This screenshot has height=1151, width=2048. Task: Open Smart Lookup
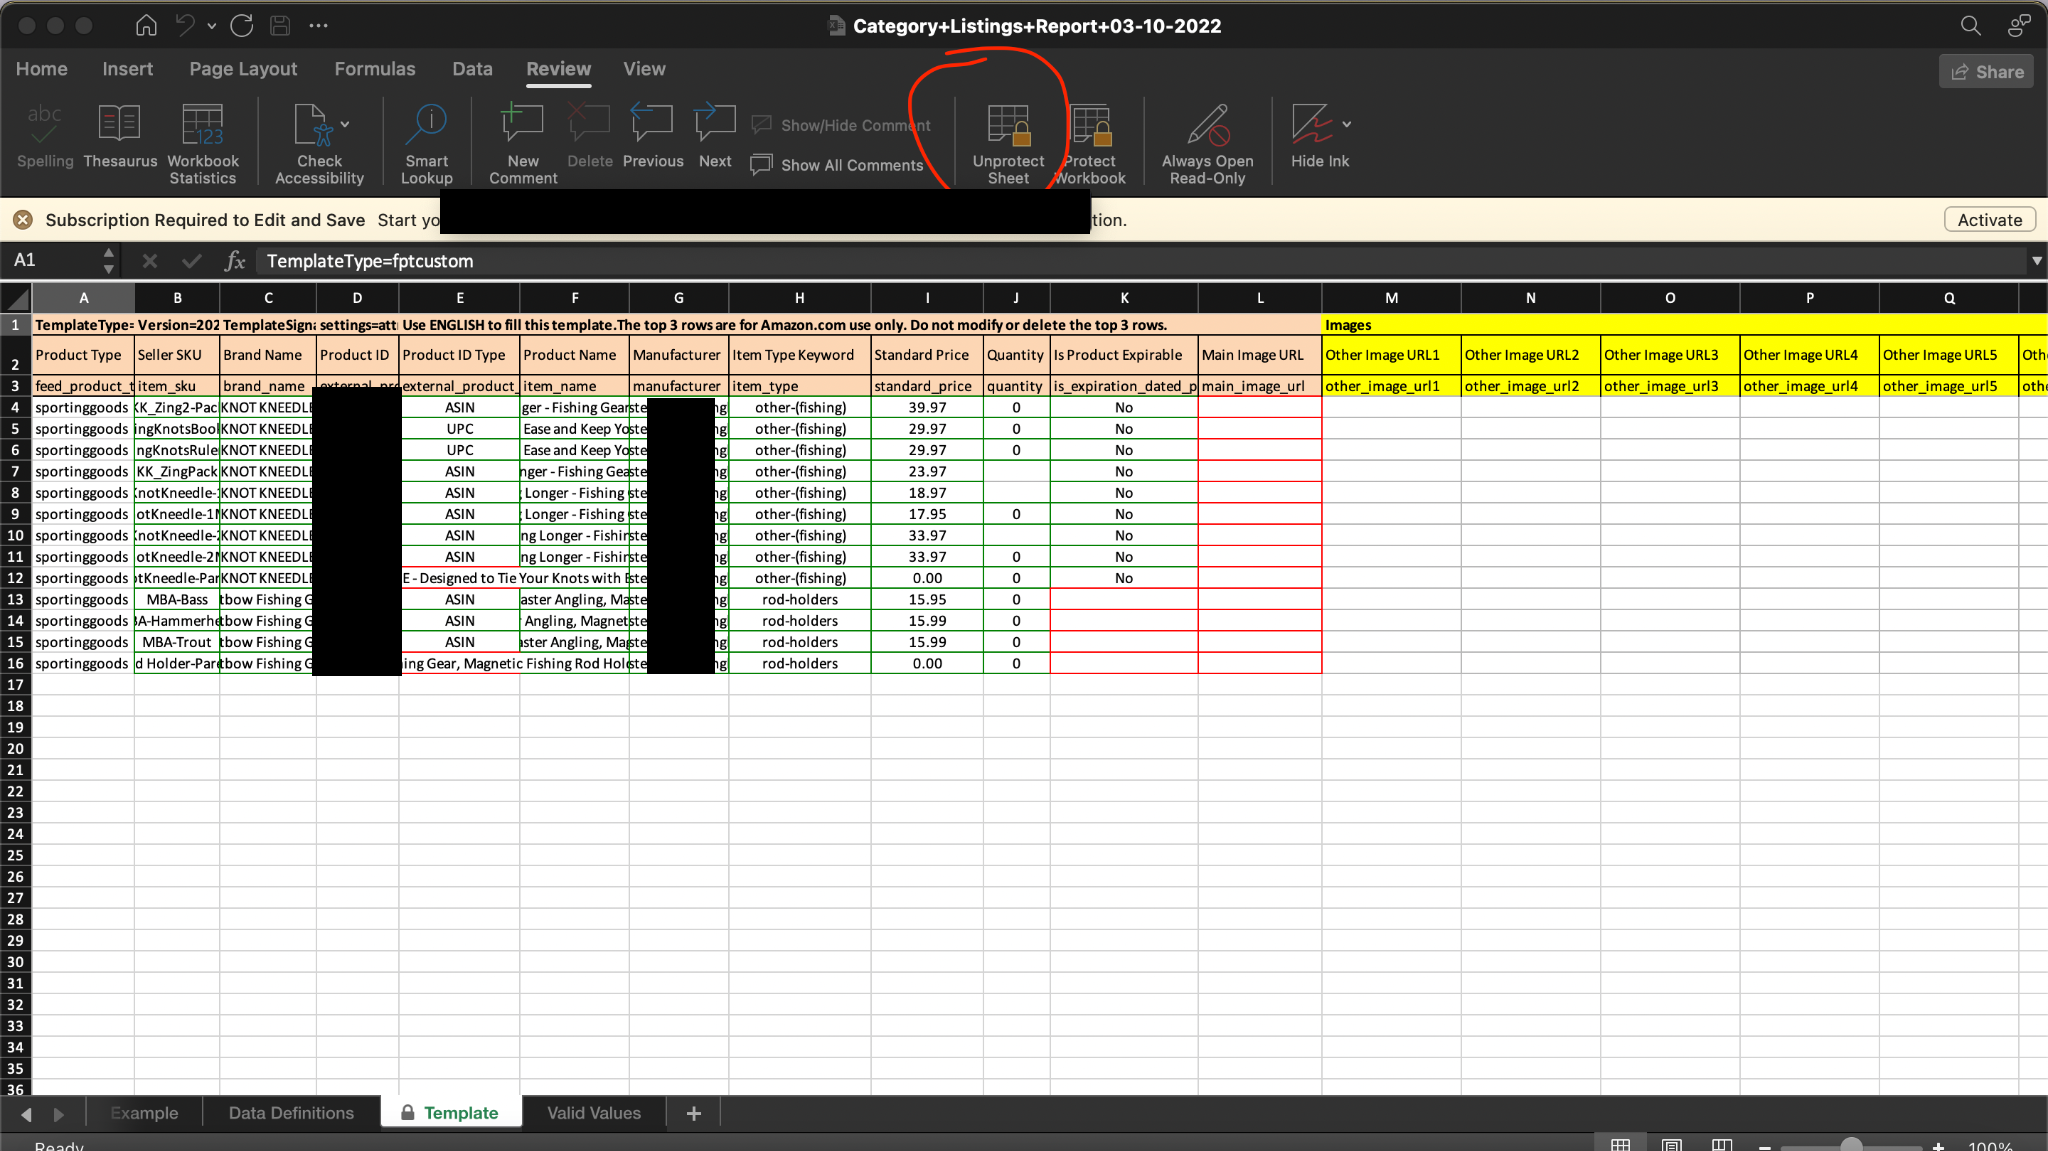coord(427,126)
